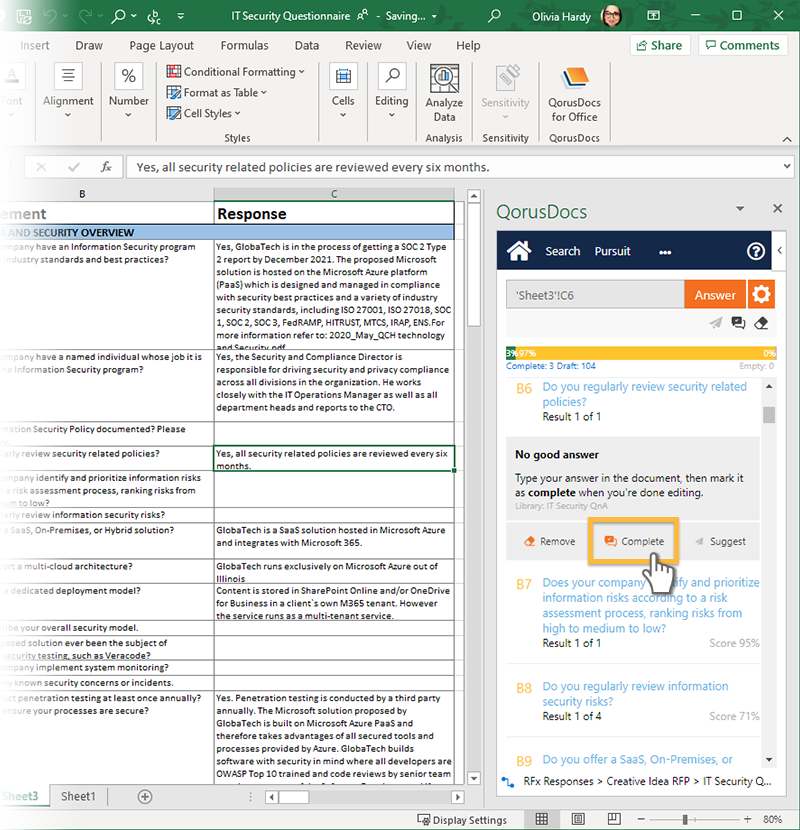The width and height of the screenshot is (800, 830).
Task: Open QorusDocs answer settings gear
Action: point(762,295)
